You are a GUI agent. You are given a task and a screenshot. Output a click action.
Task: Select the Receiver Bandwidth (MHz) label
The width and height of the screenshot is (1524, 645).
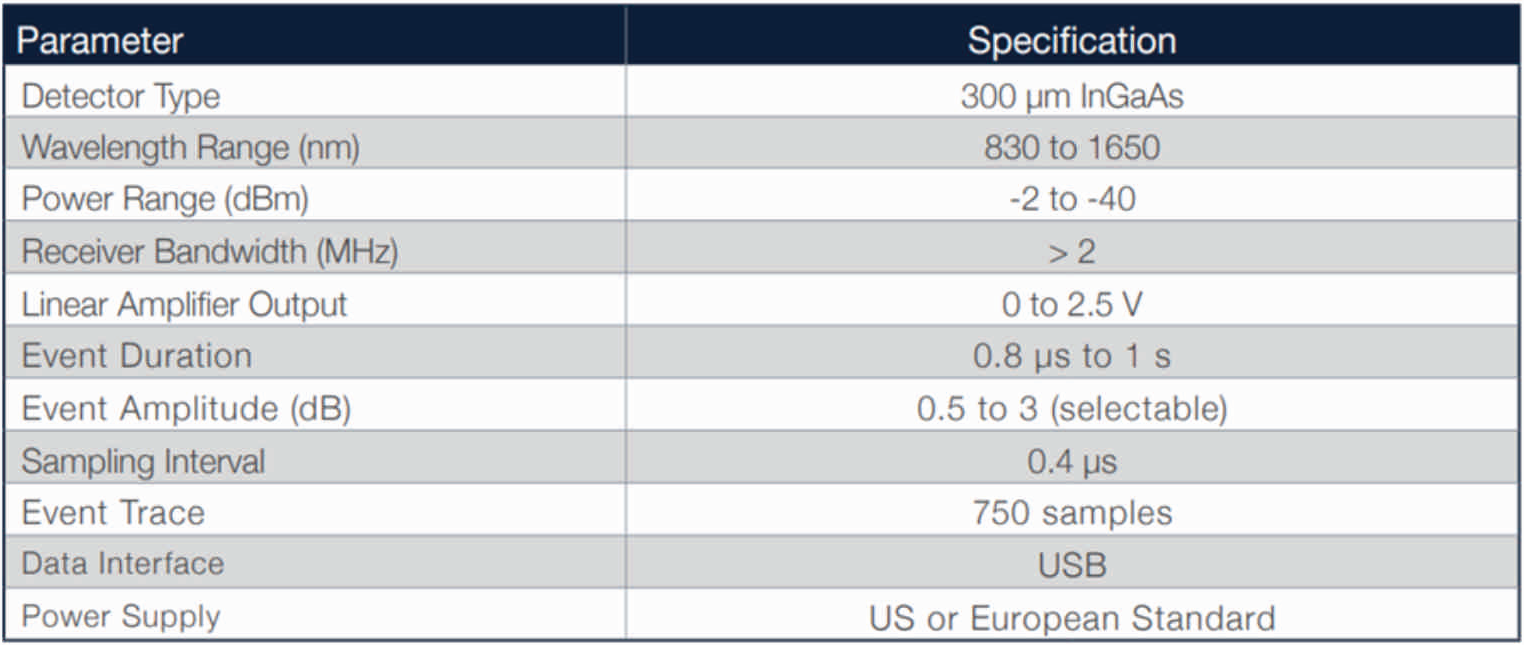pyautogui.click(x=210, y=251)
